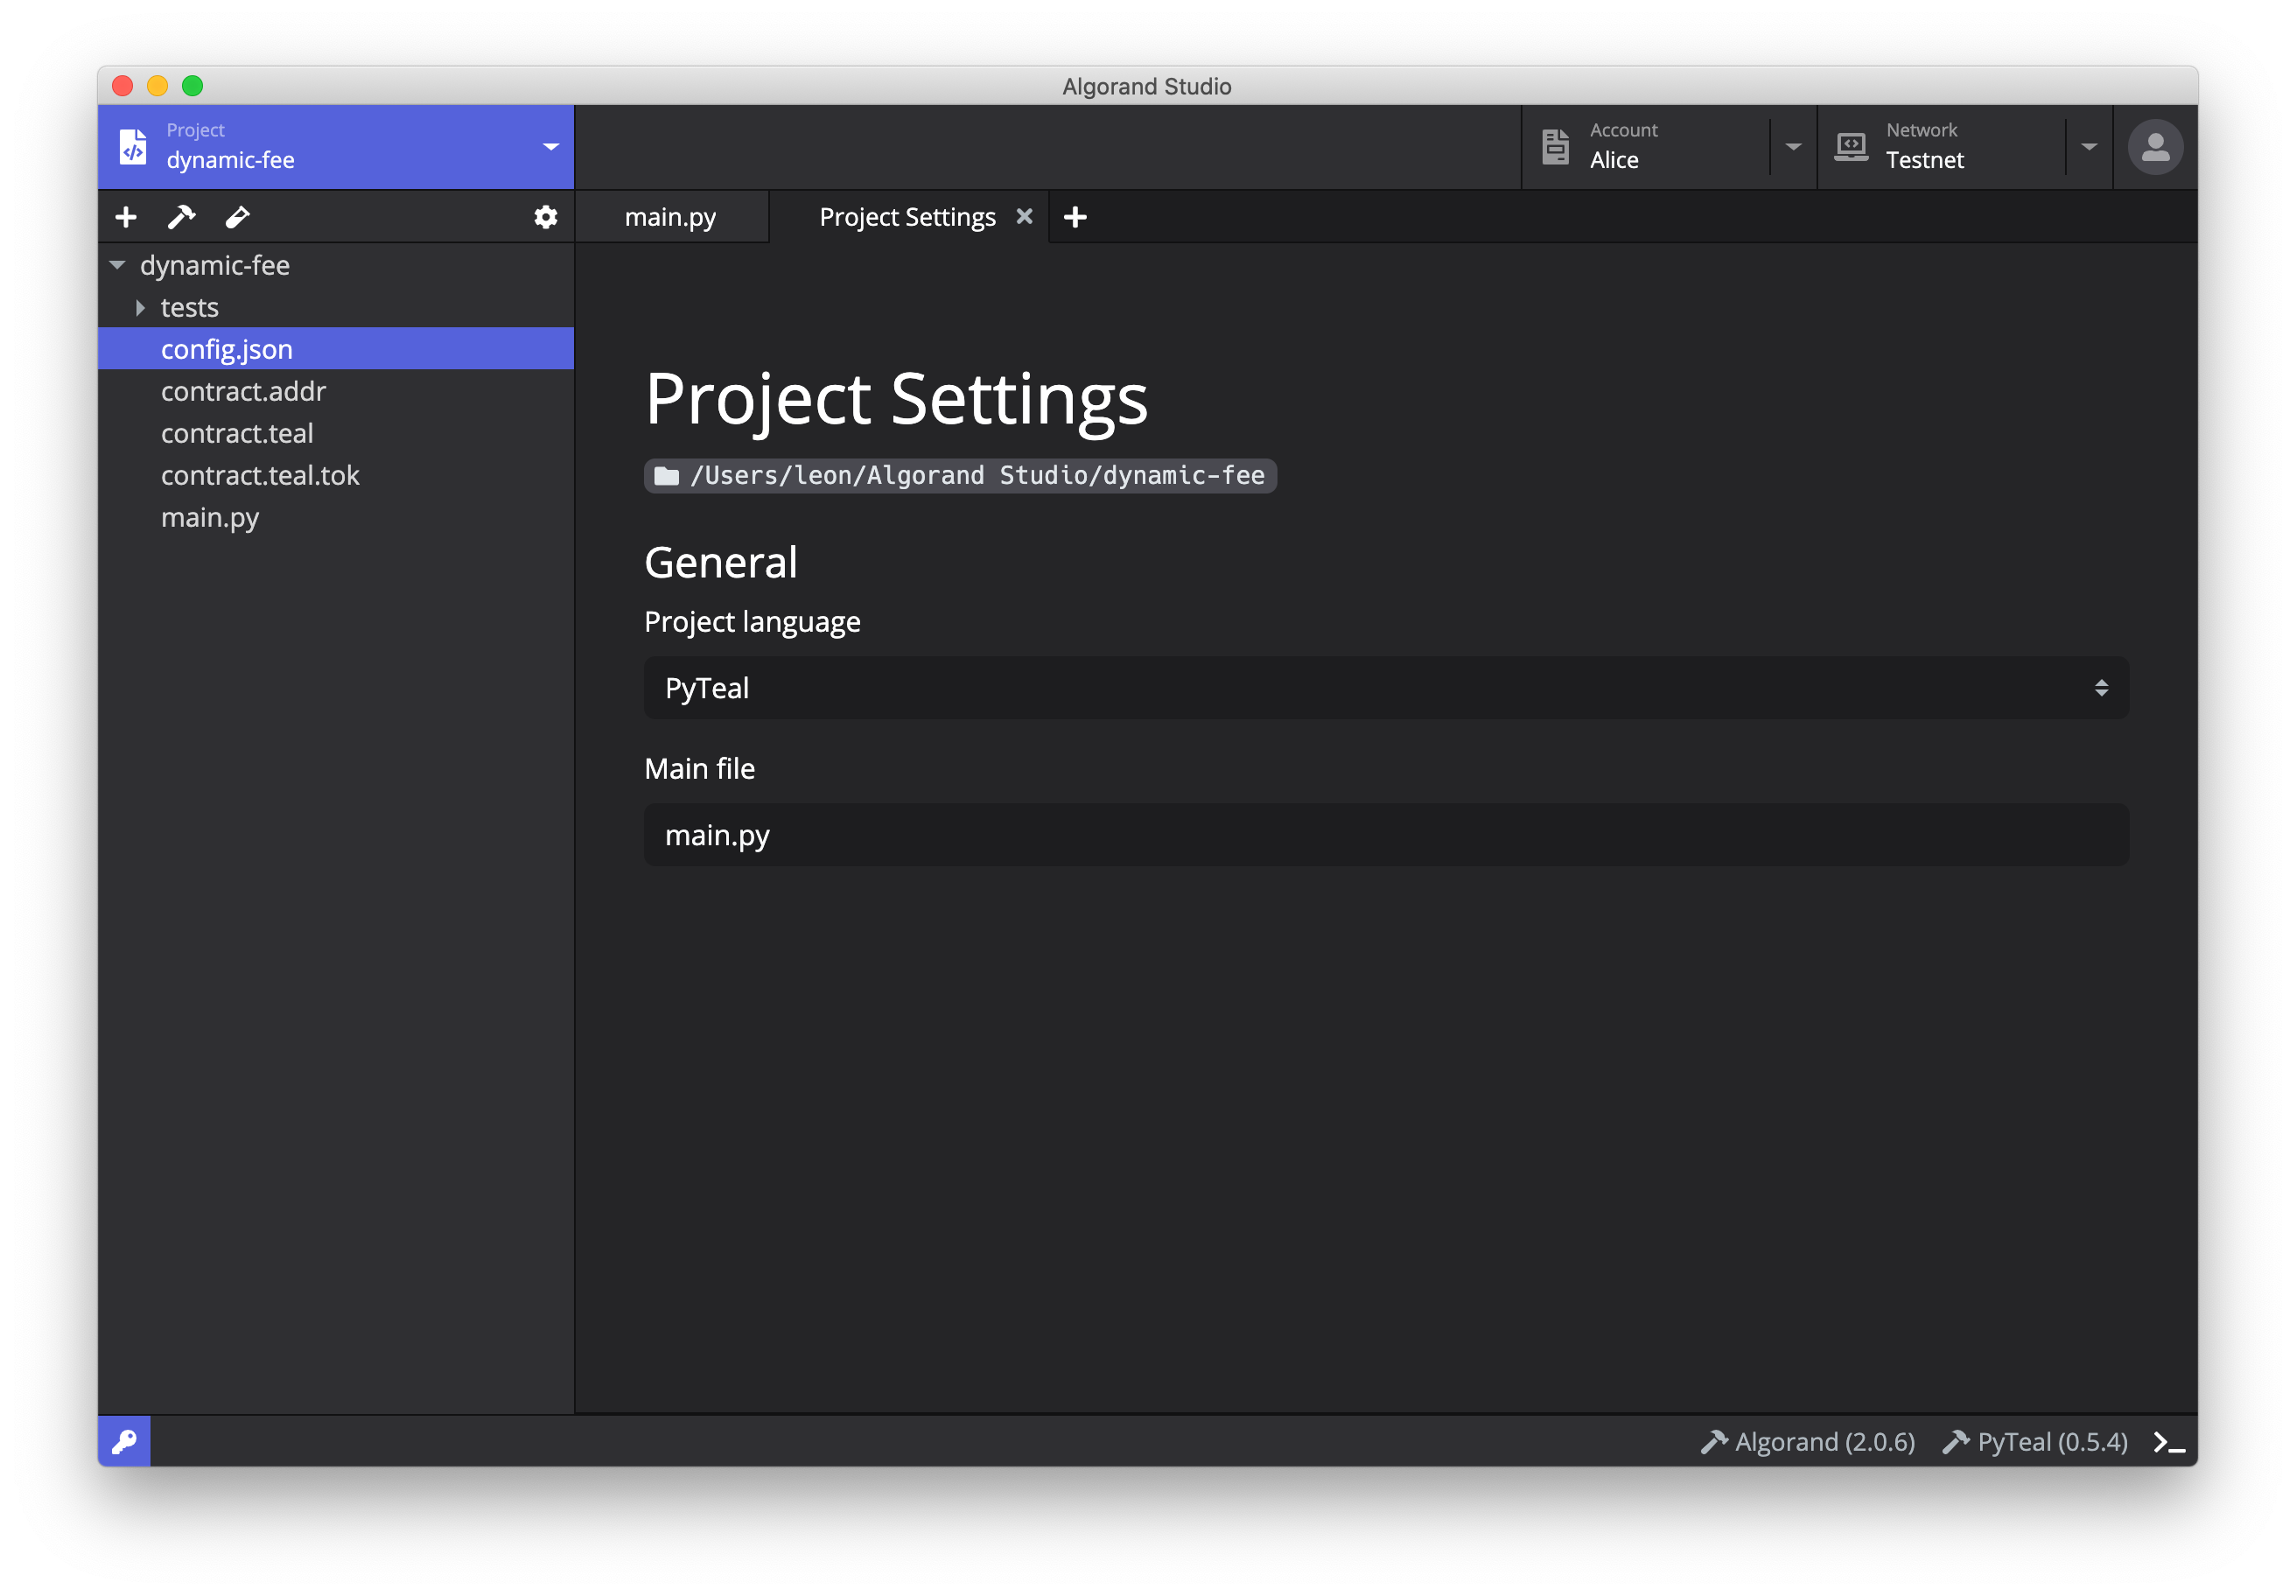Open the Project language PyTeal dropdown
Image resolution: width=2296 pixels, height=1596 pixels.
click(1385, 688)
